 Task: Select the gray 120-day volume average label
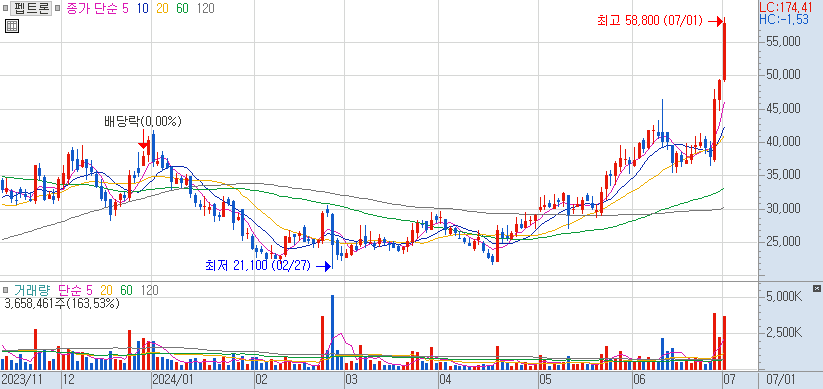click(150, 290)
